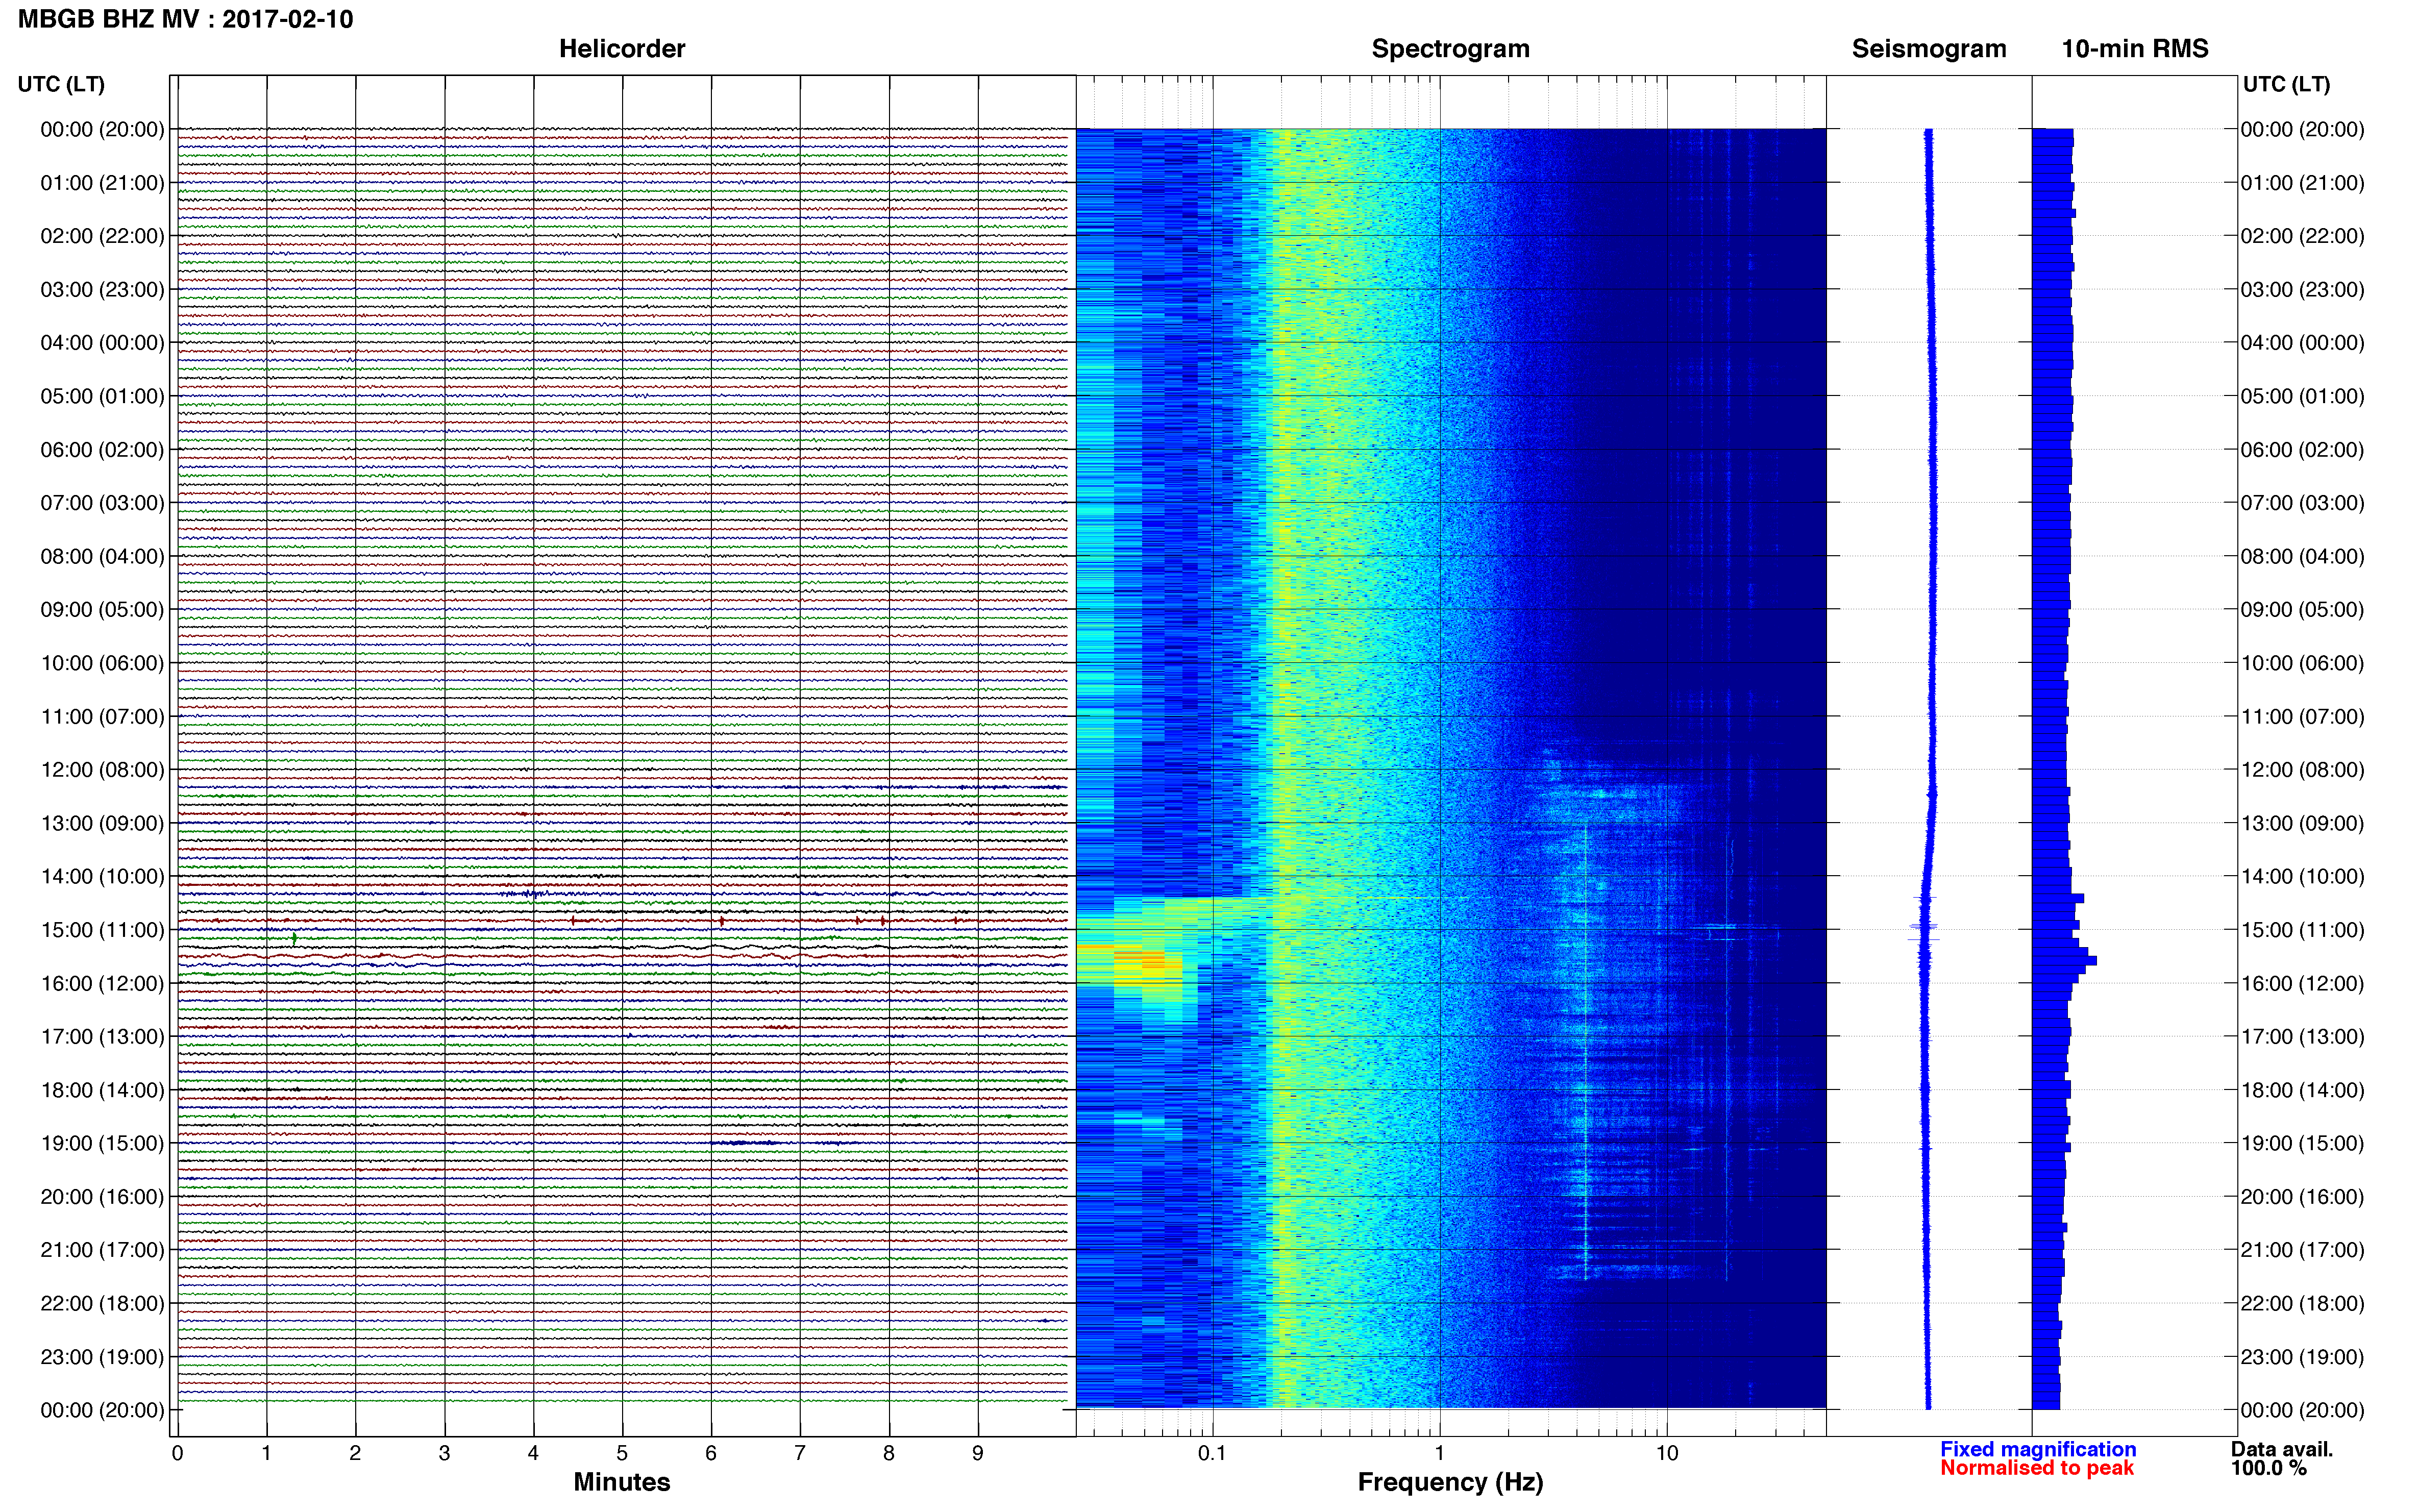Click the left '06:00 (02:00)' time label
This screenshot has height=1512, width=2419.
click(x=102, y=449)
